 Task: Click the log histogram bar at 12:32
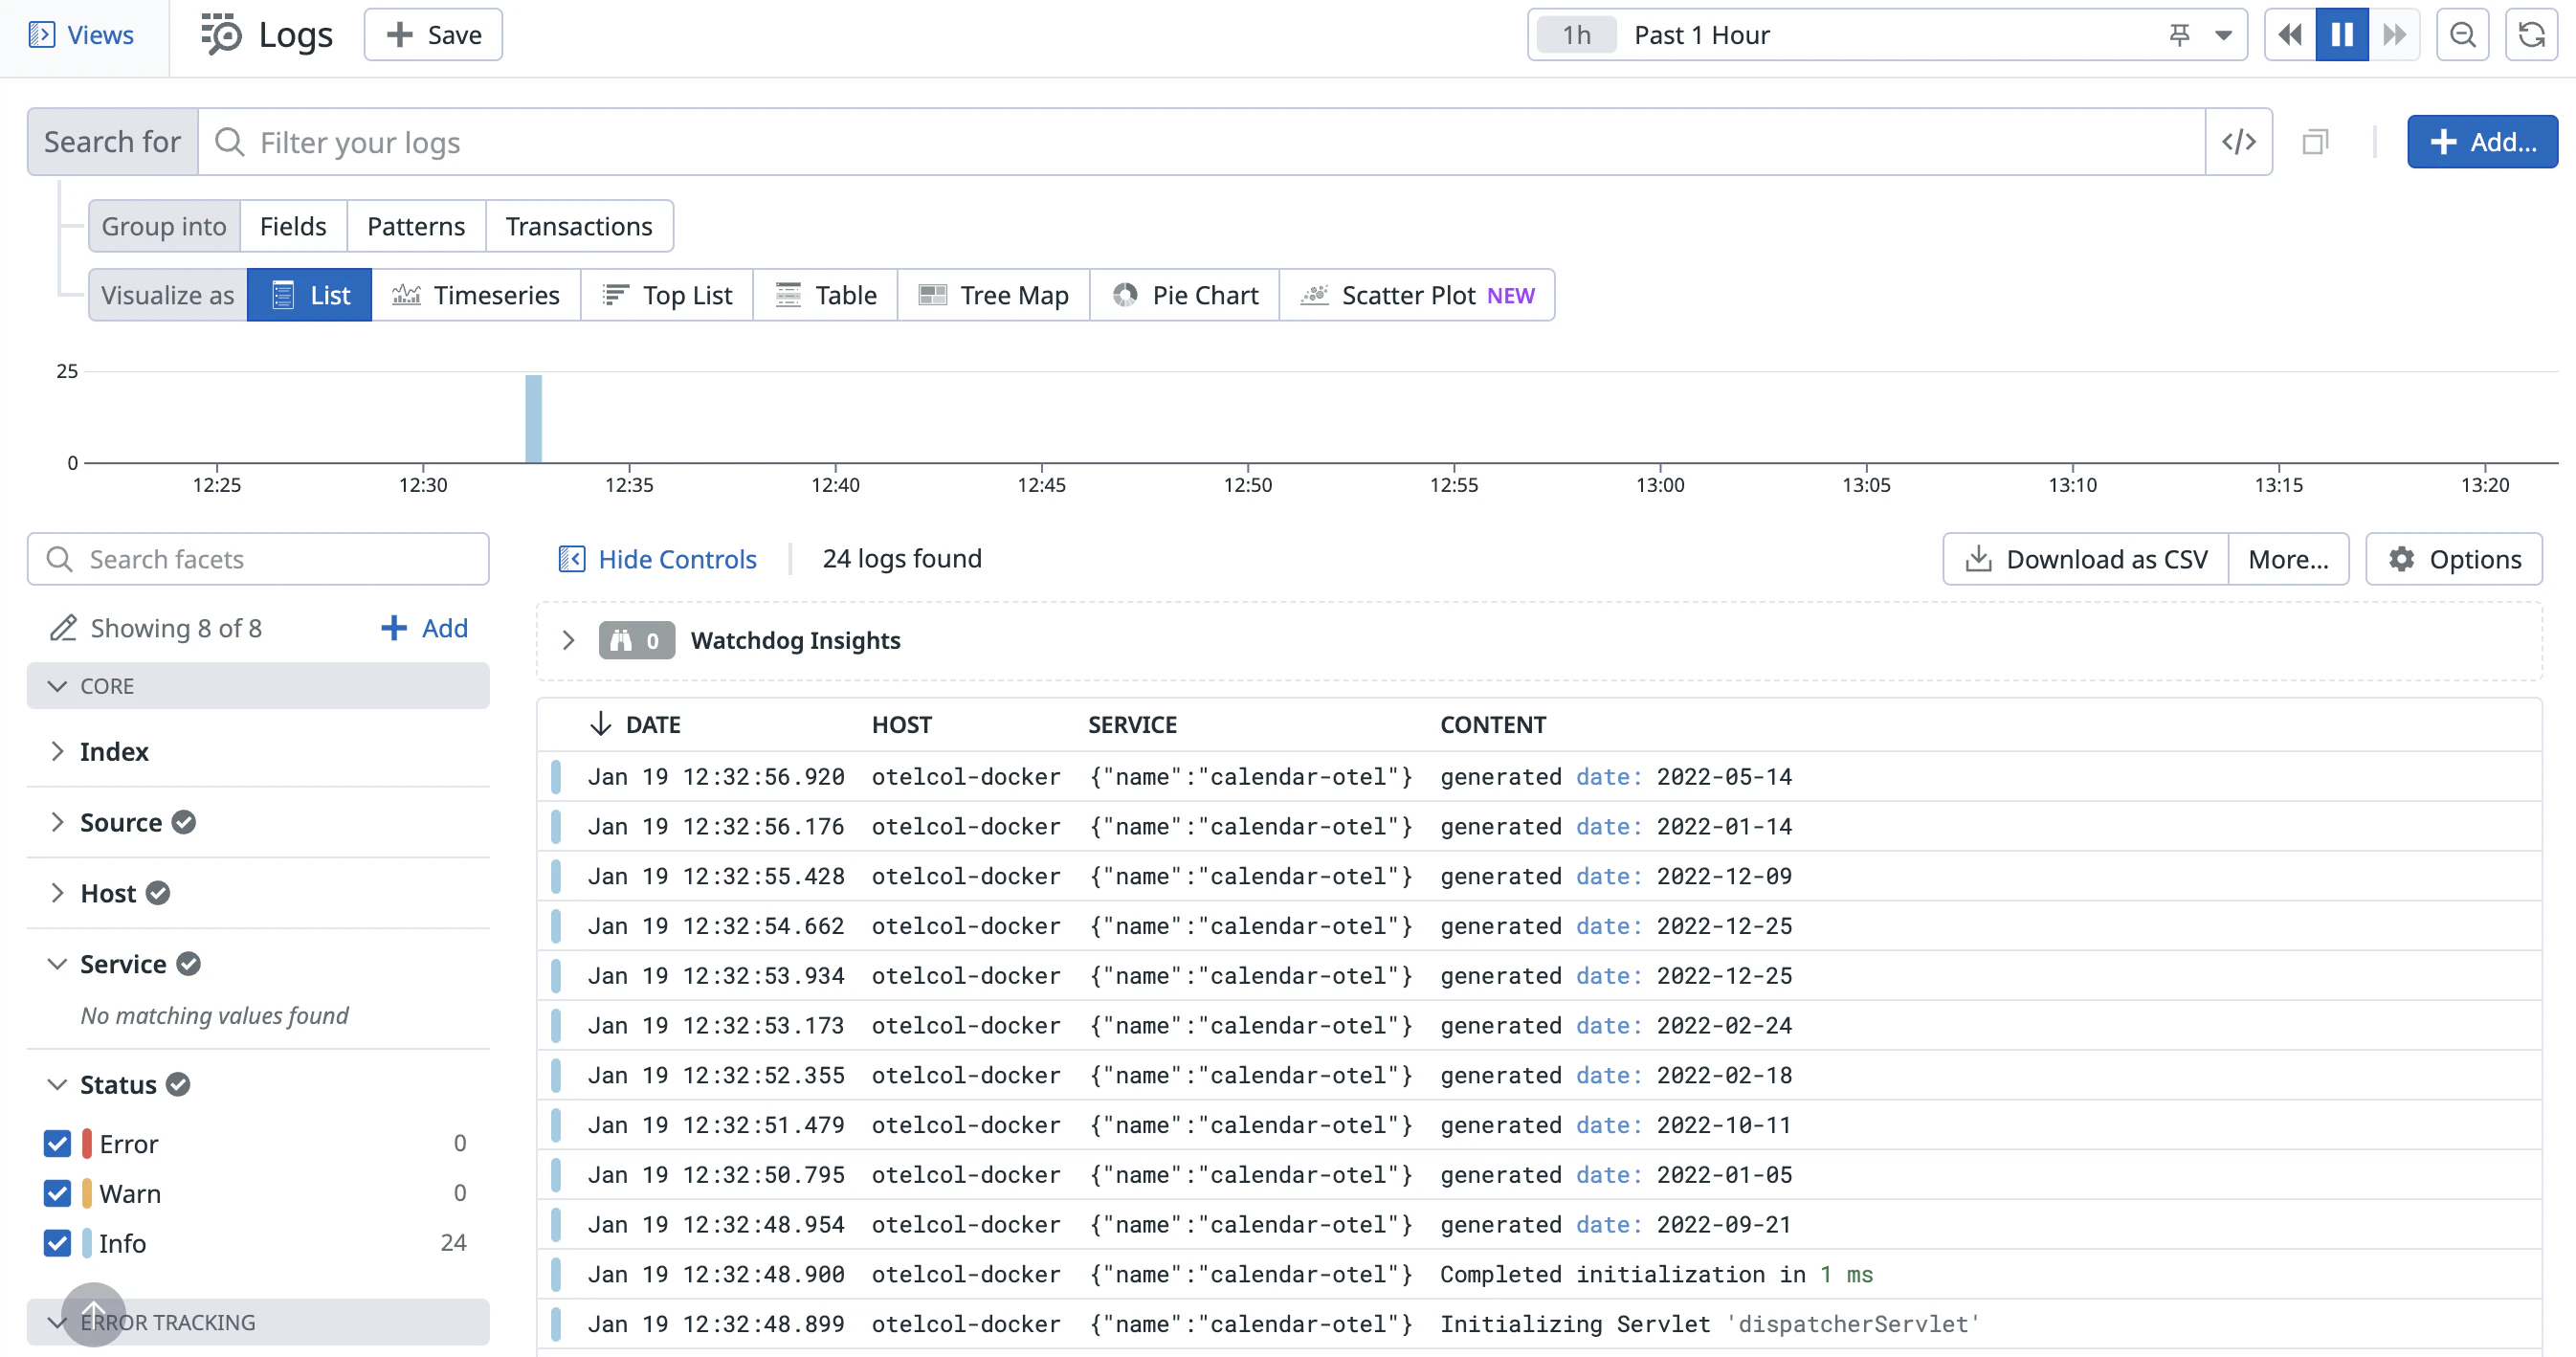tap(534, 419)
